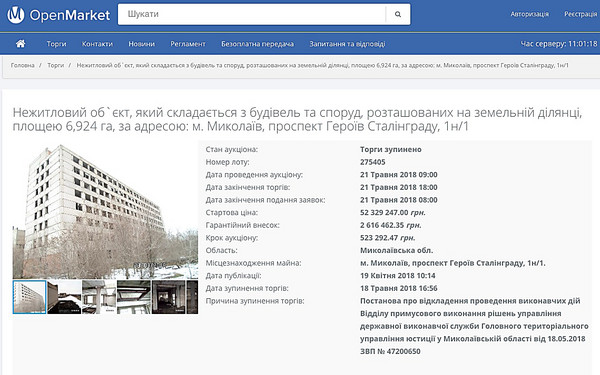Click bidding end date '21 Травня 2018 18:00'

(398, 187)
